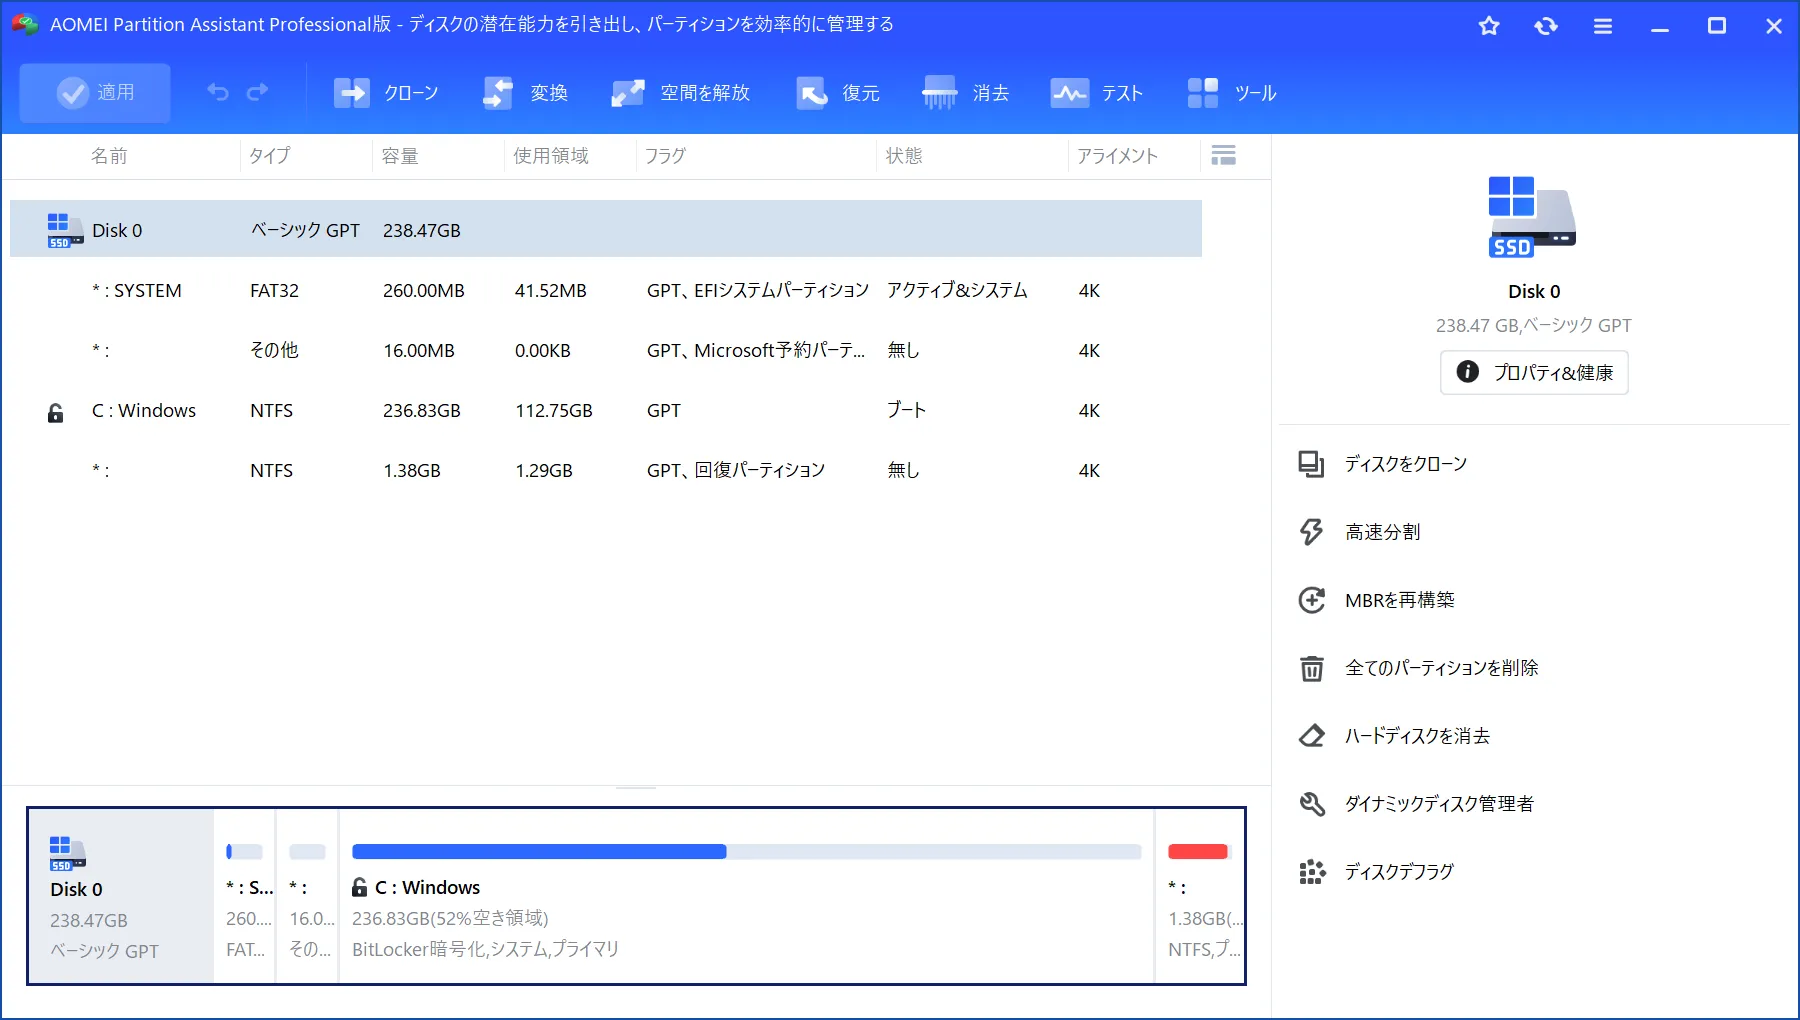Screen dimensions: 1800x1020
Task: Click the プロパティ&健康 button
Action: [1534, 372]
